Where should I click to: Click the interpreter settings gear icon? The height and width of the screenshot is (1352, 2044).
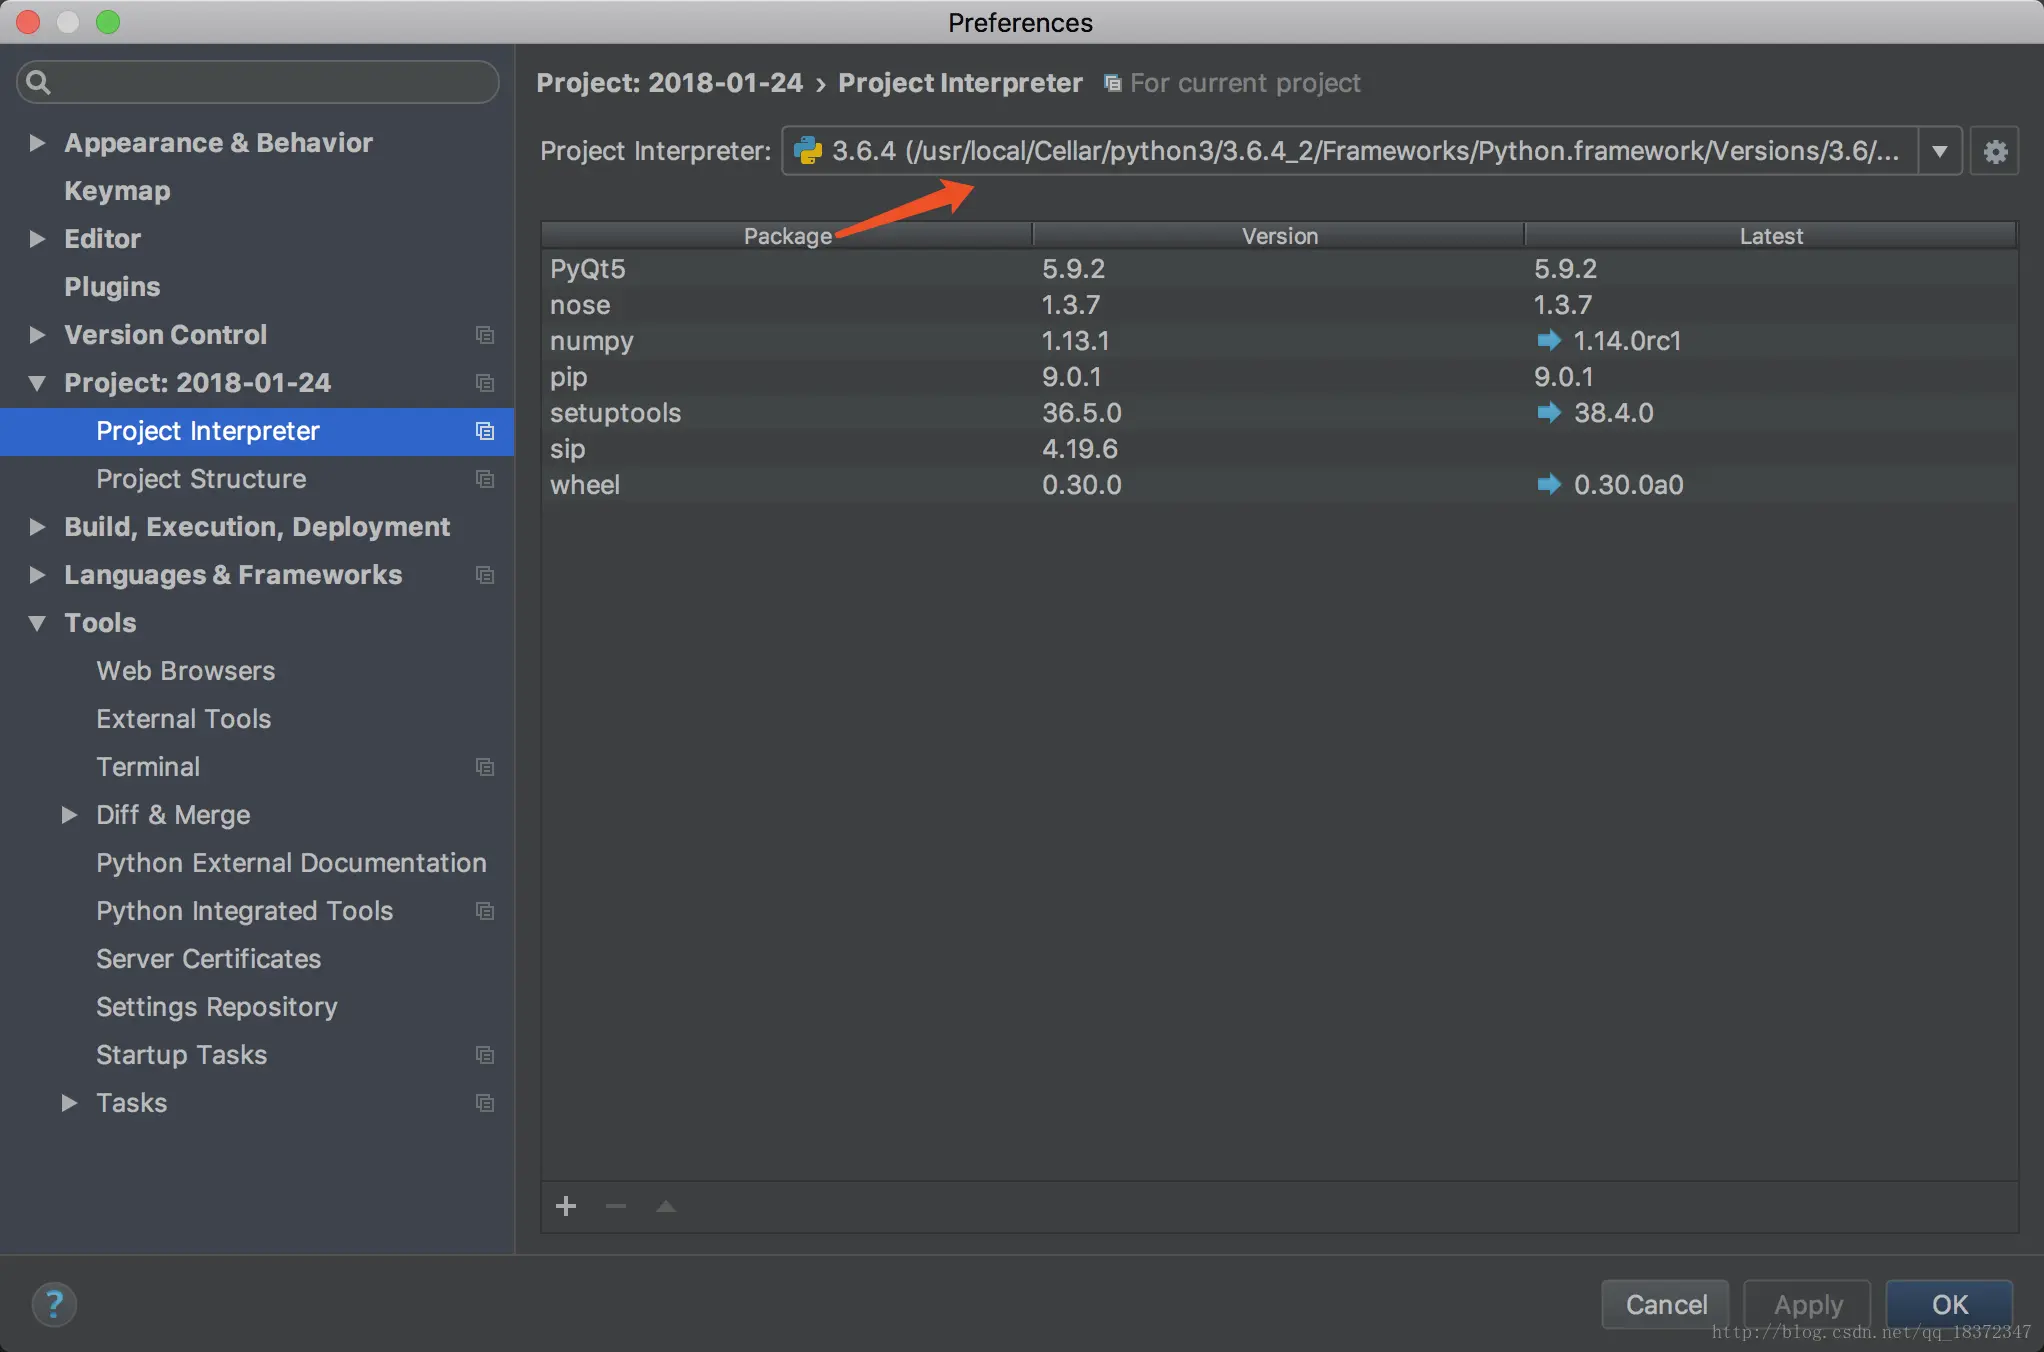[x=1994, y=152]
